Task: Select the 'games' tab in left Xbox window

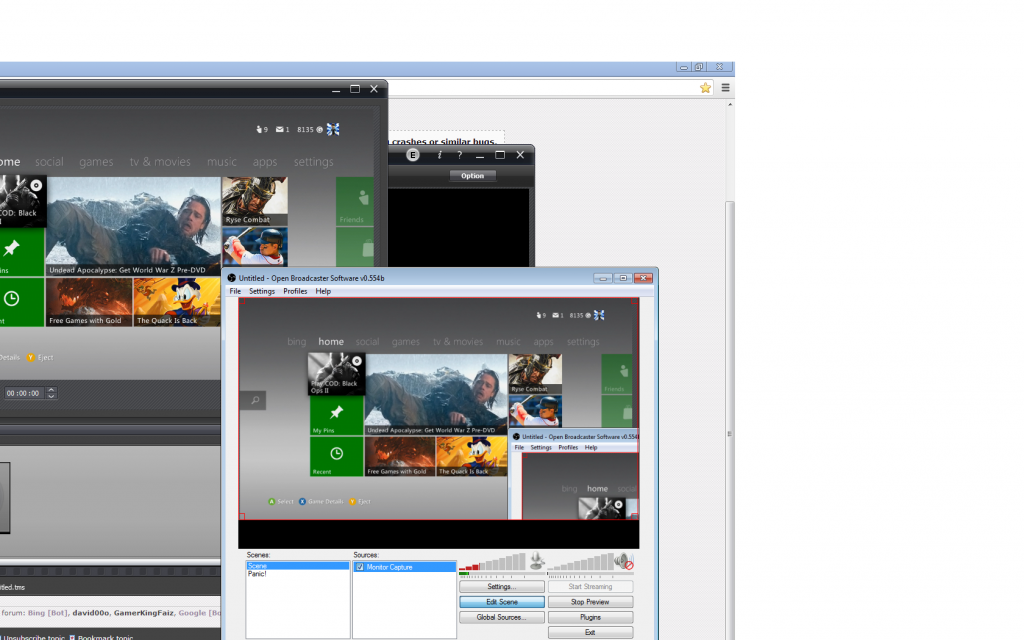Action: coord(96,161)
